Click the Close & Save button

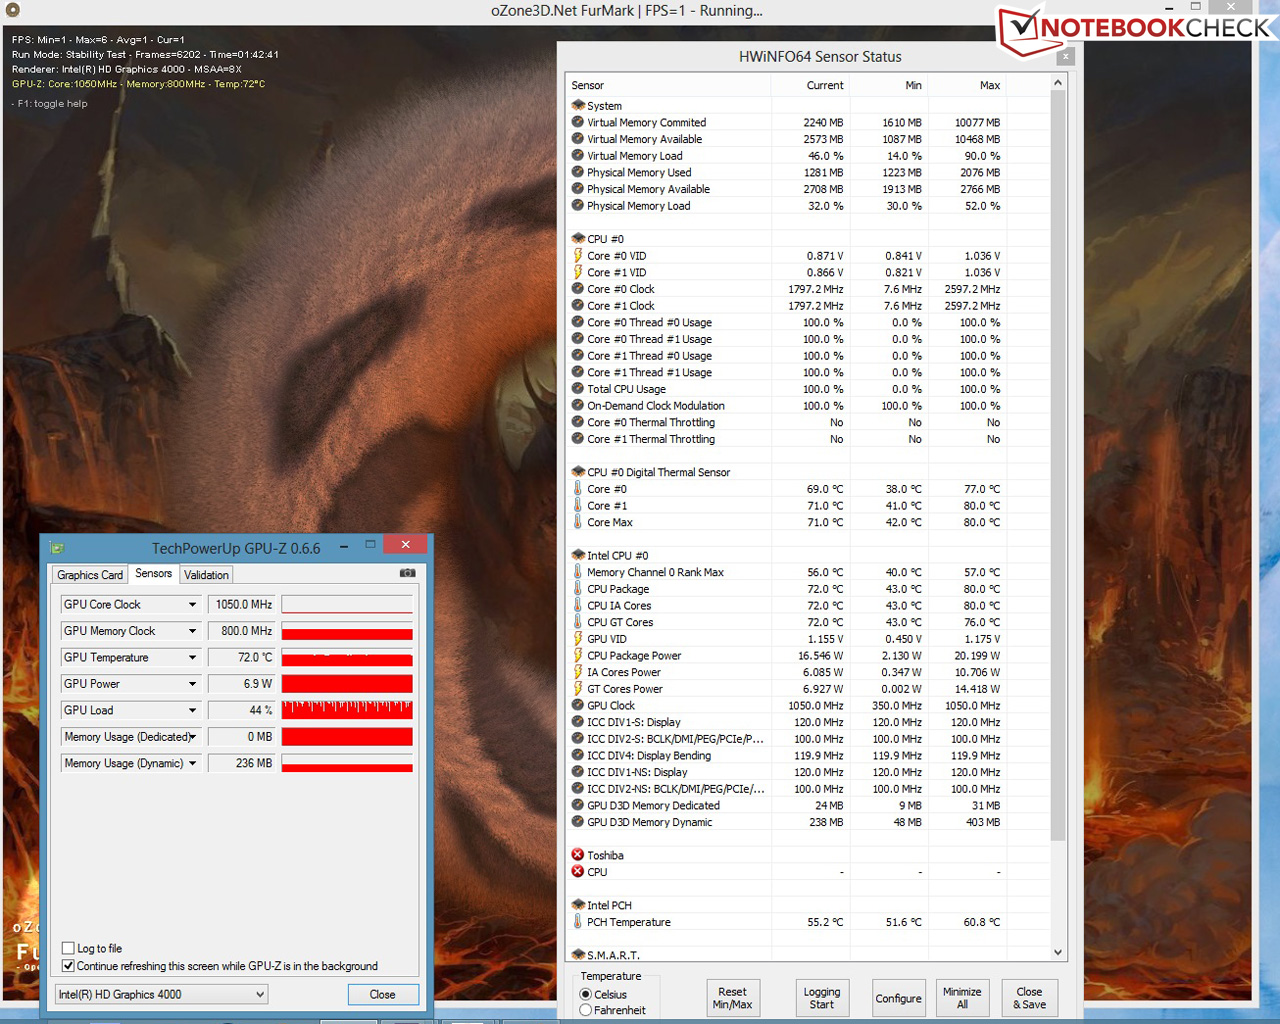tap(1030, 998)
